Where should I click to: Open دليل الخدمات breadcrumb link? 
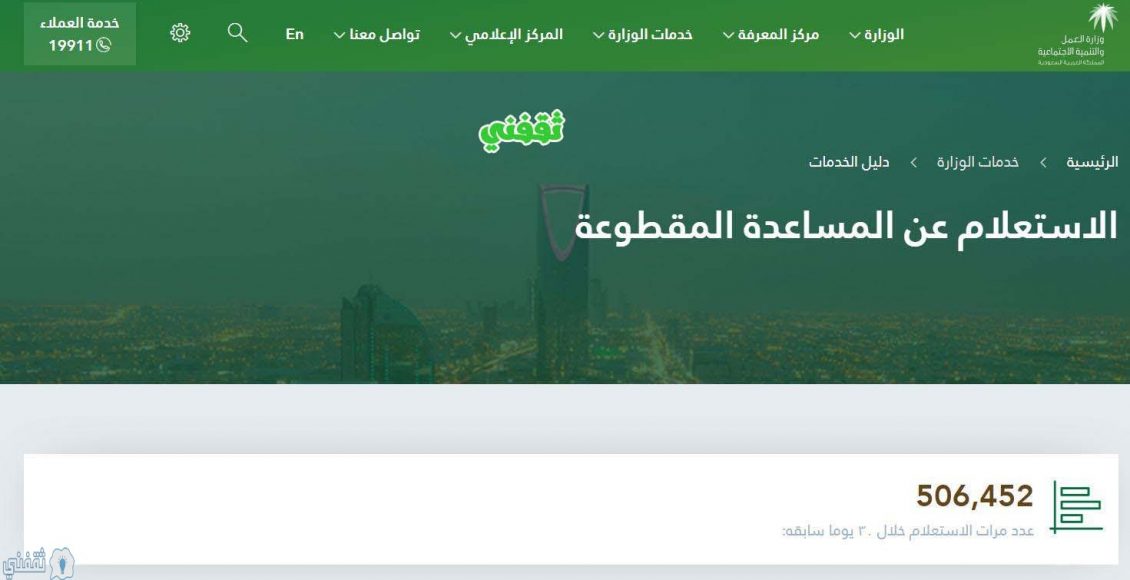pyautogui.click(x=849, y=162)
